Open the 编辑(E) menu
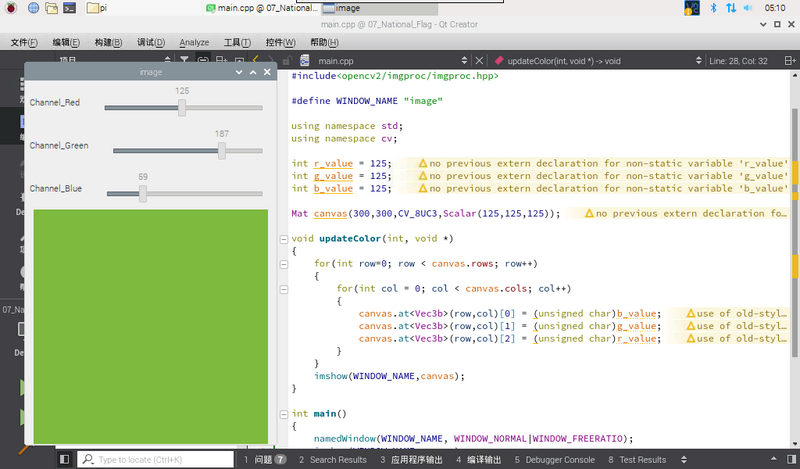800x469 pixels. (66, 42)
